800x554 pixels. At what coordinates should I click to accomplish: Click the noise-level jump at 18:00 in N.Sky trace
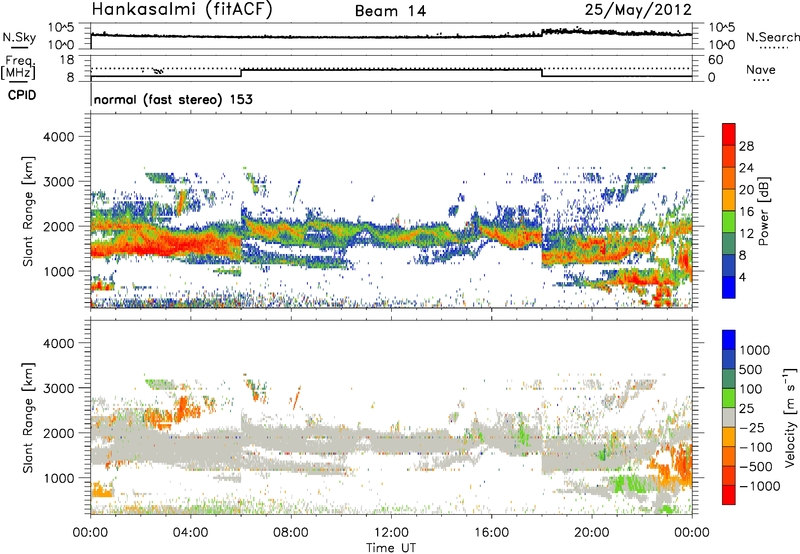tap(542, 33)
